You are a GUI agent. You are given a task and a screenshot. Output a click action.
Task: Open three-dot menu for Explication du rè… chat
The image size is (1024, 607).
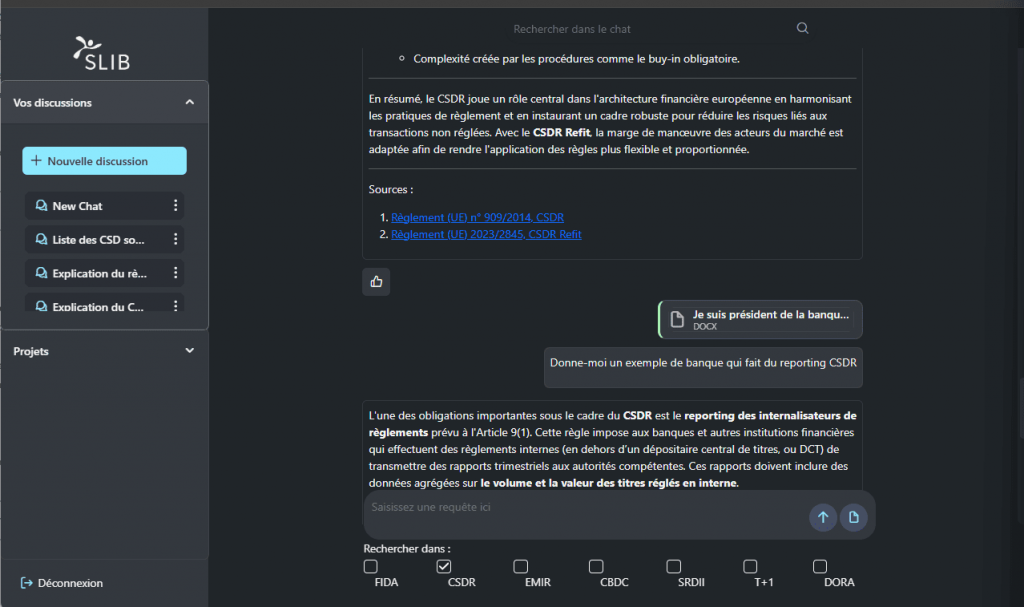coord(176,273)
